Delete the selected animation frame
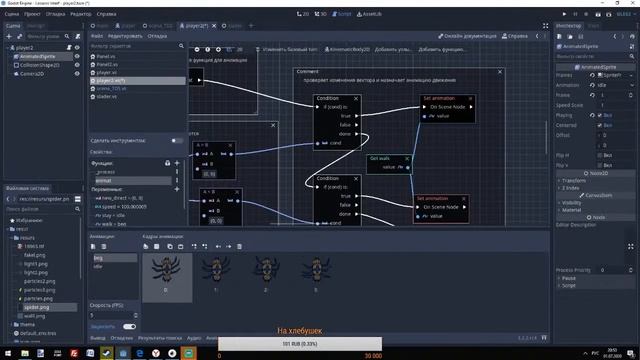 click(240, 247)
